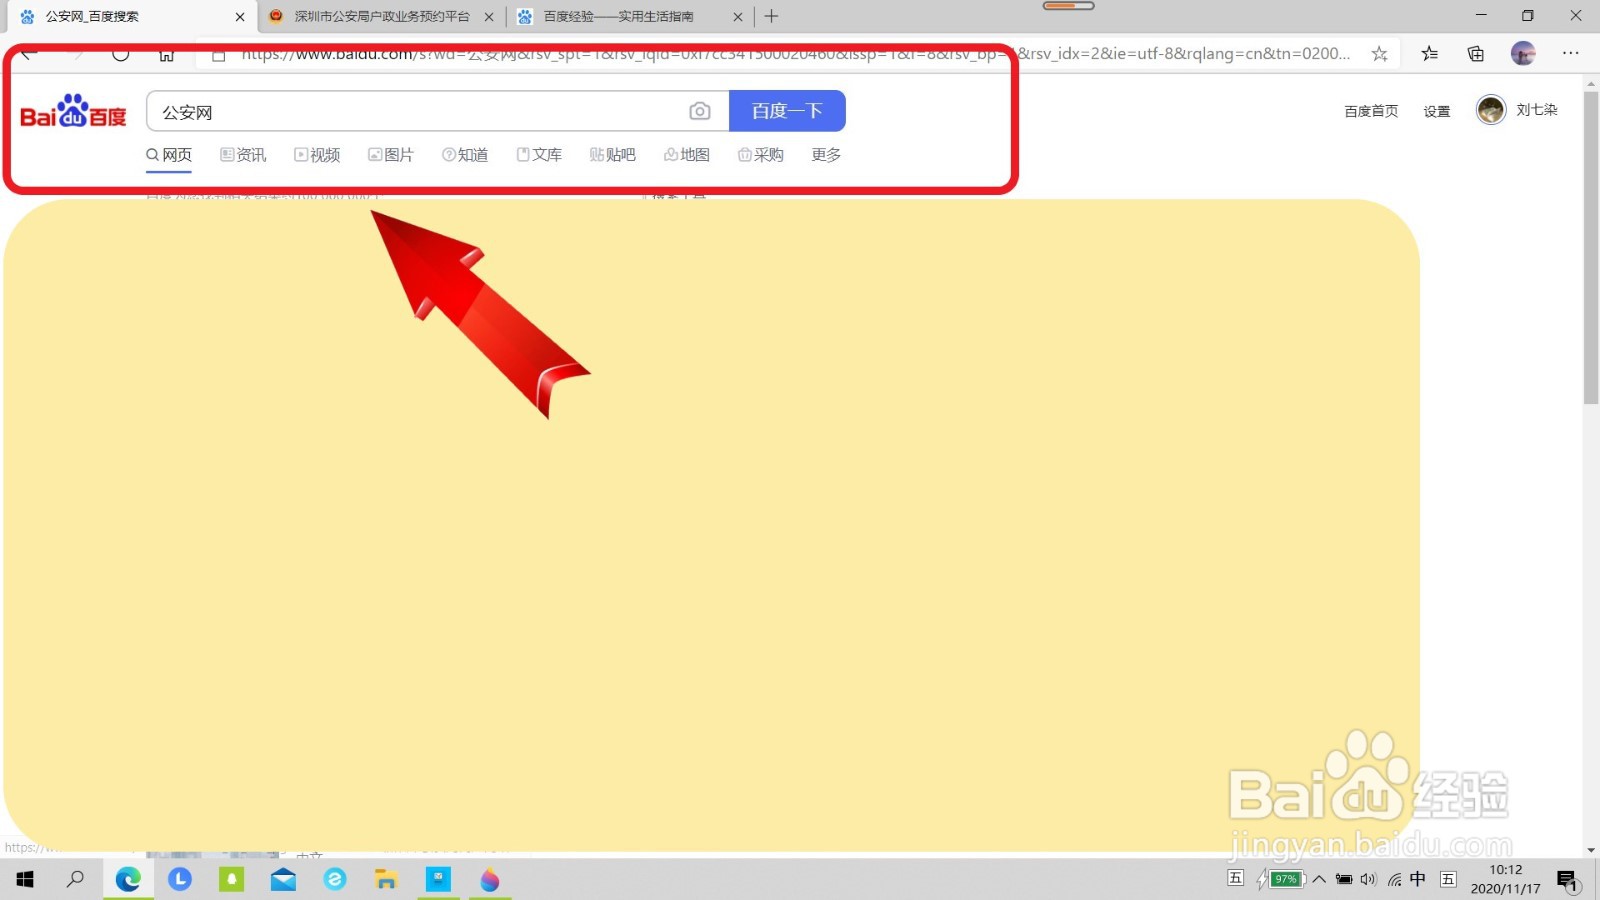This screenshot has height=900, width=1600.
Task: Expand the 更多 search categories
Action: (x=826, y=155)
